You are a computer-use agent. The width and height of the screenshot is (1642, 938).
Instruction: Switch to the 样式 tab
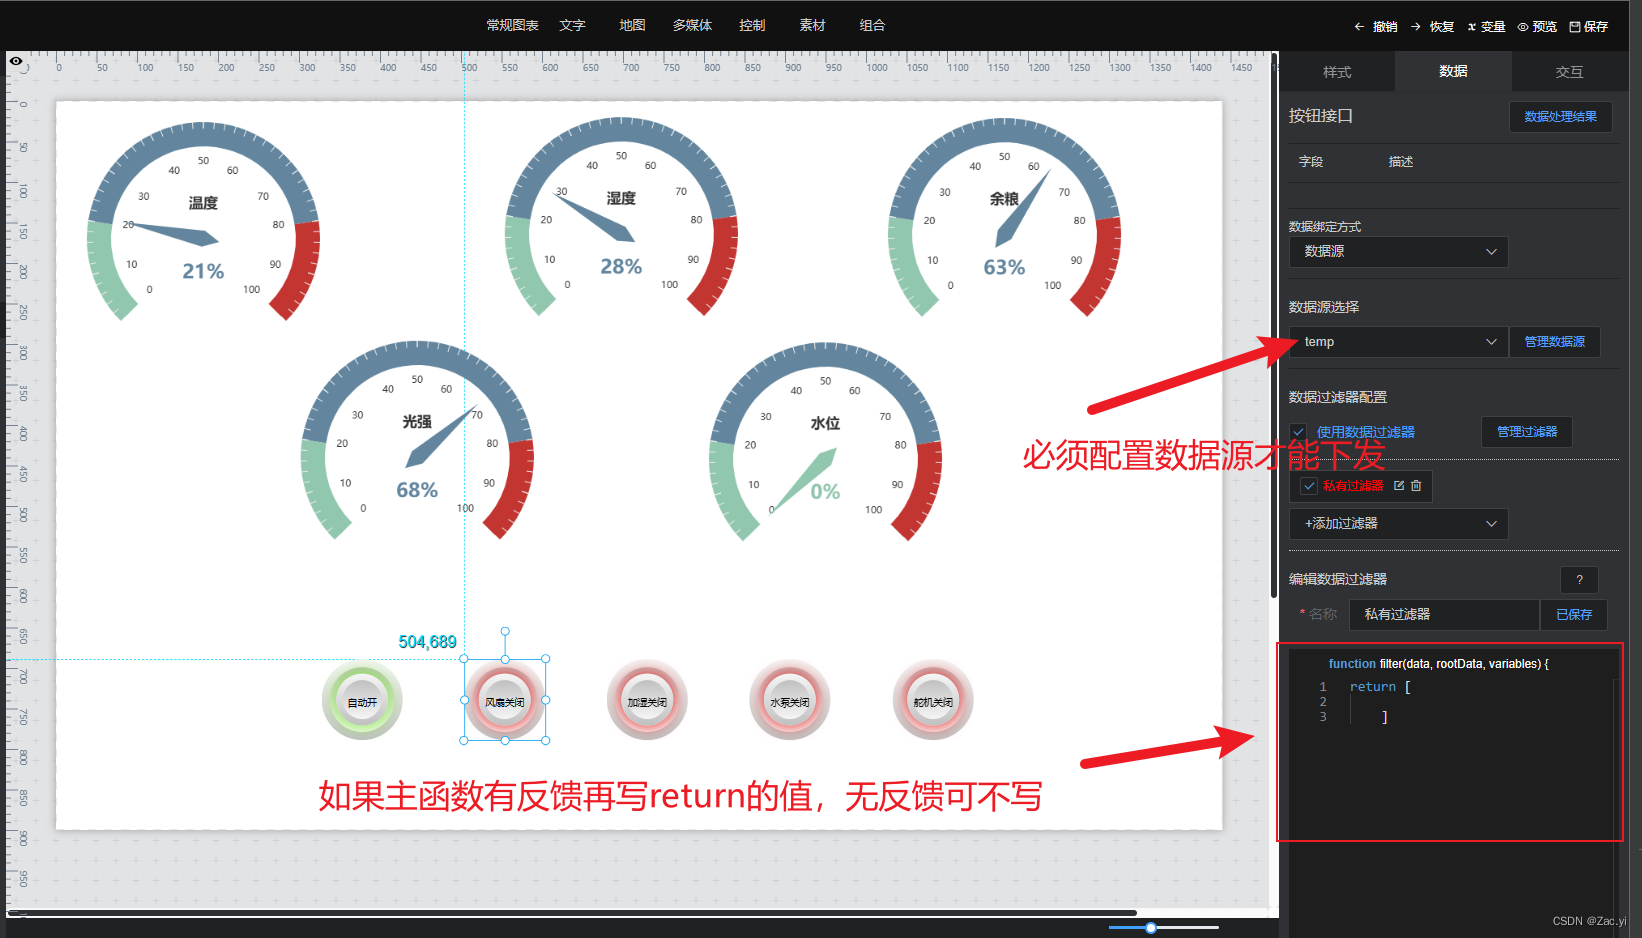pos(1337,72)
